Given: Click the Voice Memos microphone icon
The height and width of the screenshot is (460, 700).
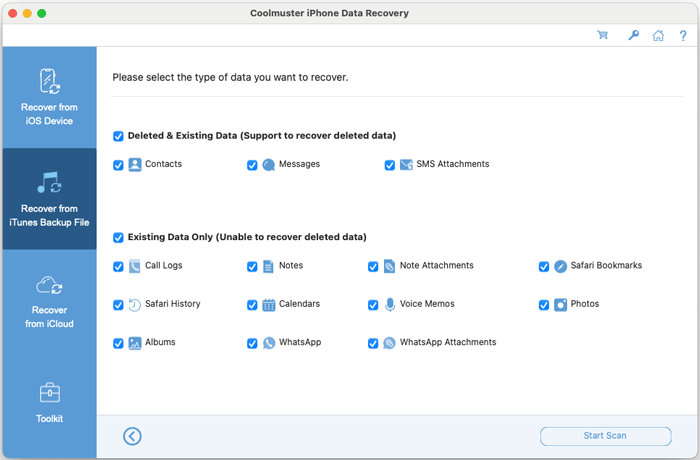Looking at the screenshot, I should point(390,305).
